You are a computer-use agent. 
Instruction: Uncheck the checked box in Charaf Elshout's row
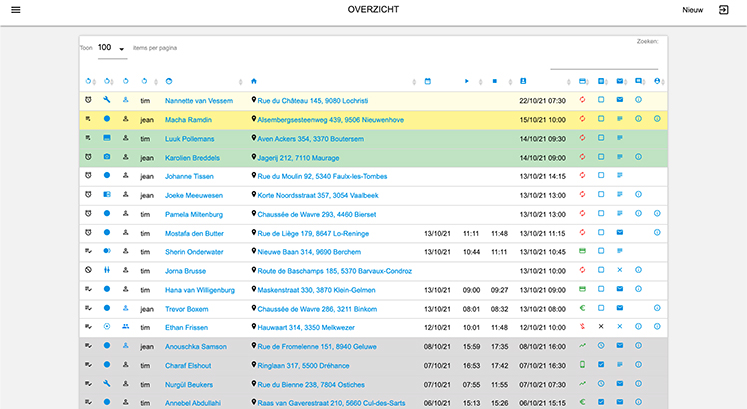point(601,365)
